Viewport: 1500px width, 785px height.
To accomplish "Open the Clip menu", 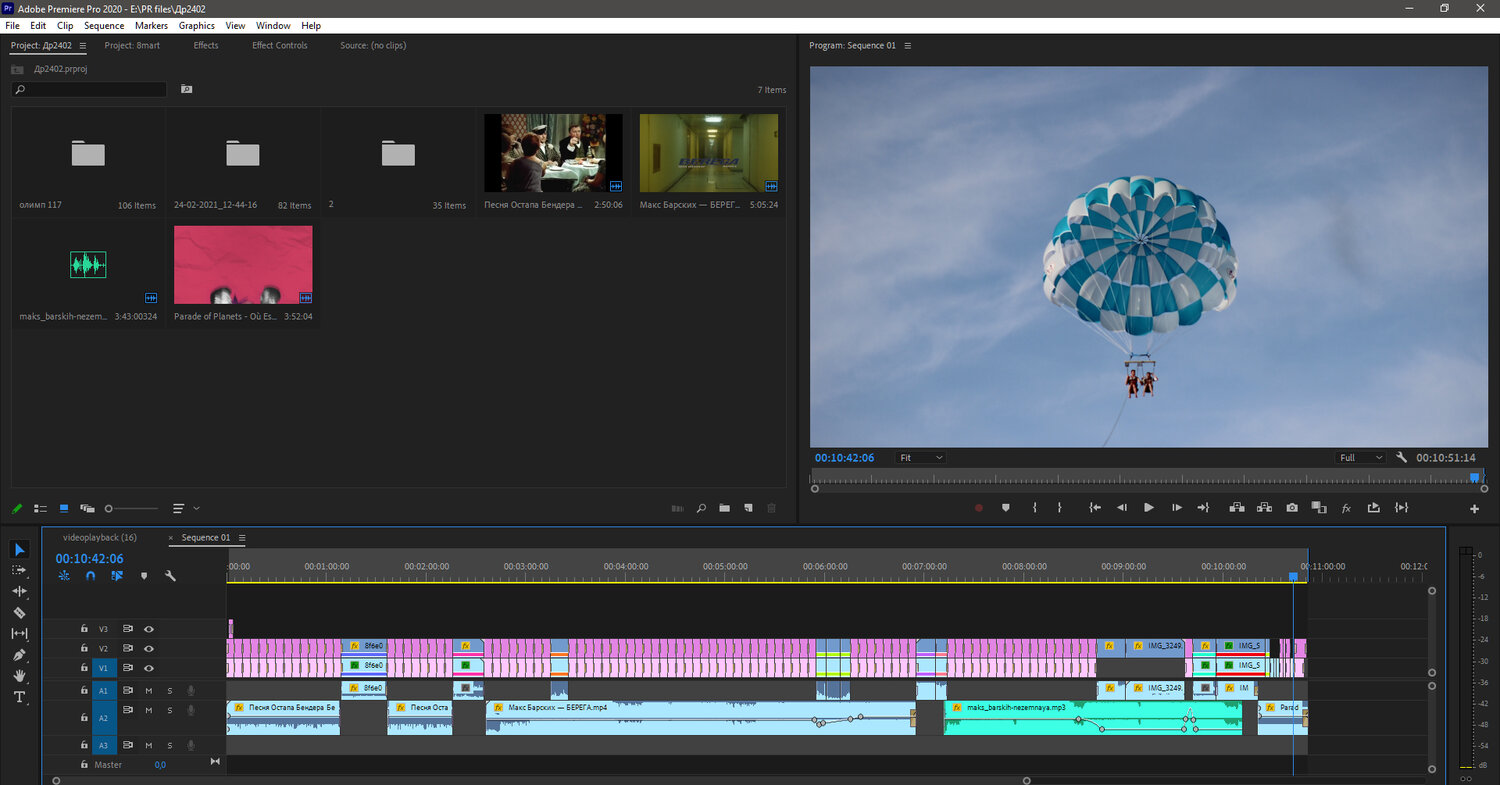I will point(65,25).
